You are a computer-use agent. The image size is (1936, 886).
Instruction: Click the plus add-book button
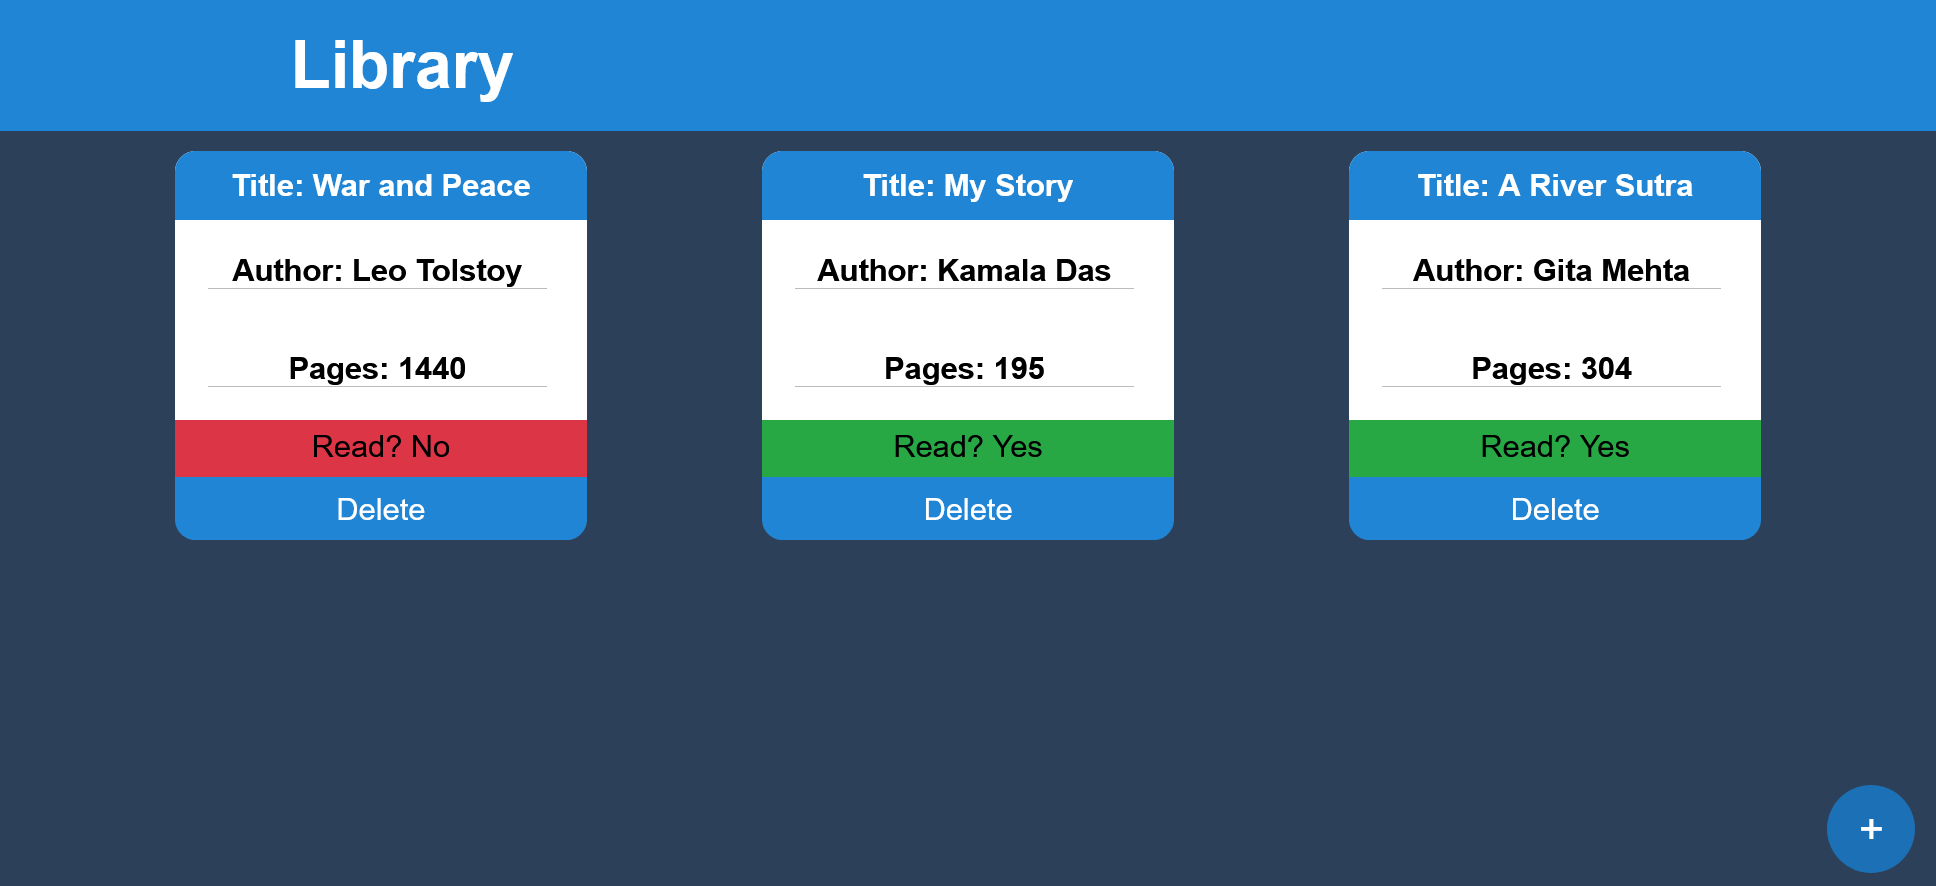1870,829
